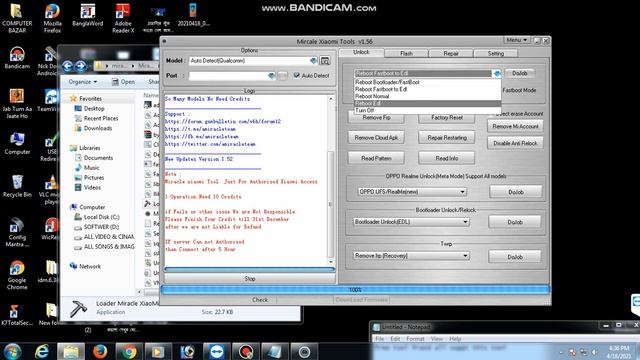The image size is (640, 360).
Task: Launch BanglaWord desktop shortcut
Action: [x=87, y=16]
